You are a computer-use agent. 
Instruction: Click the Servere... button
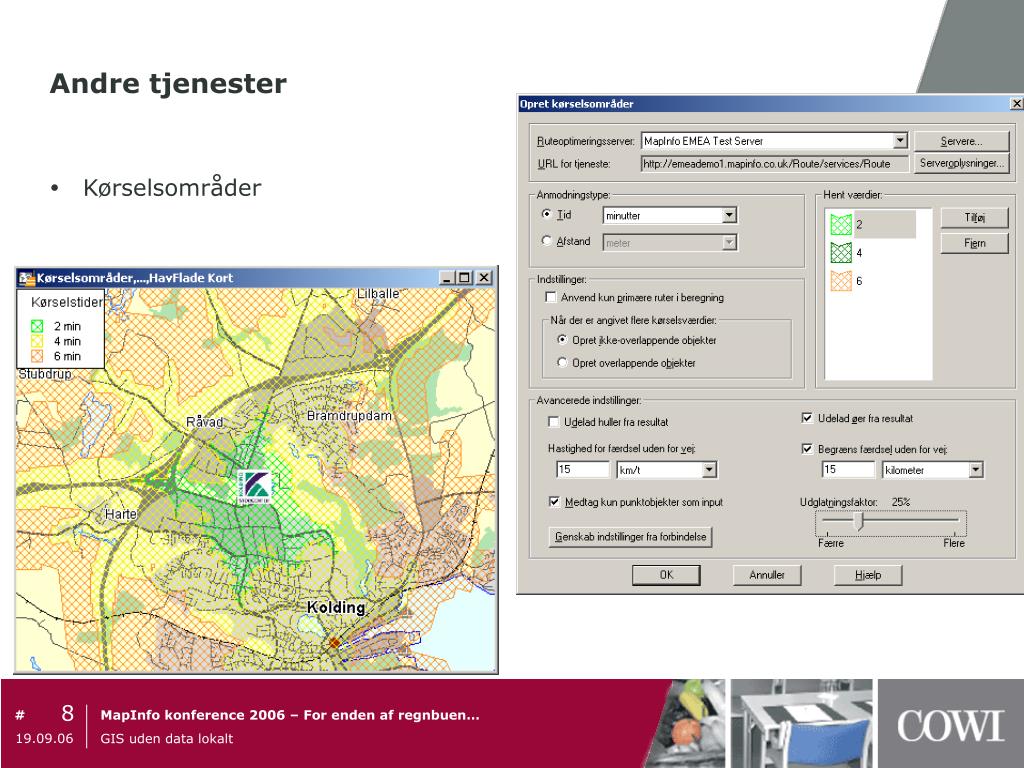[961, 141]
